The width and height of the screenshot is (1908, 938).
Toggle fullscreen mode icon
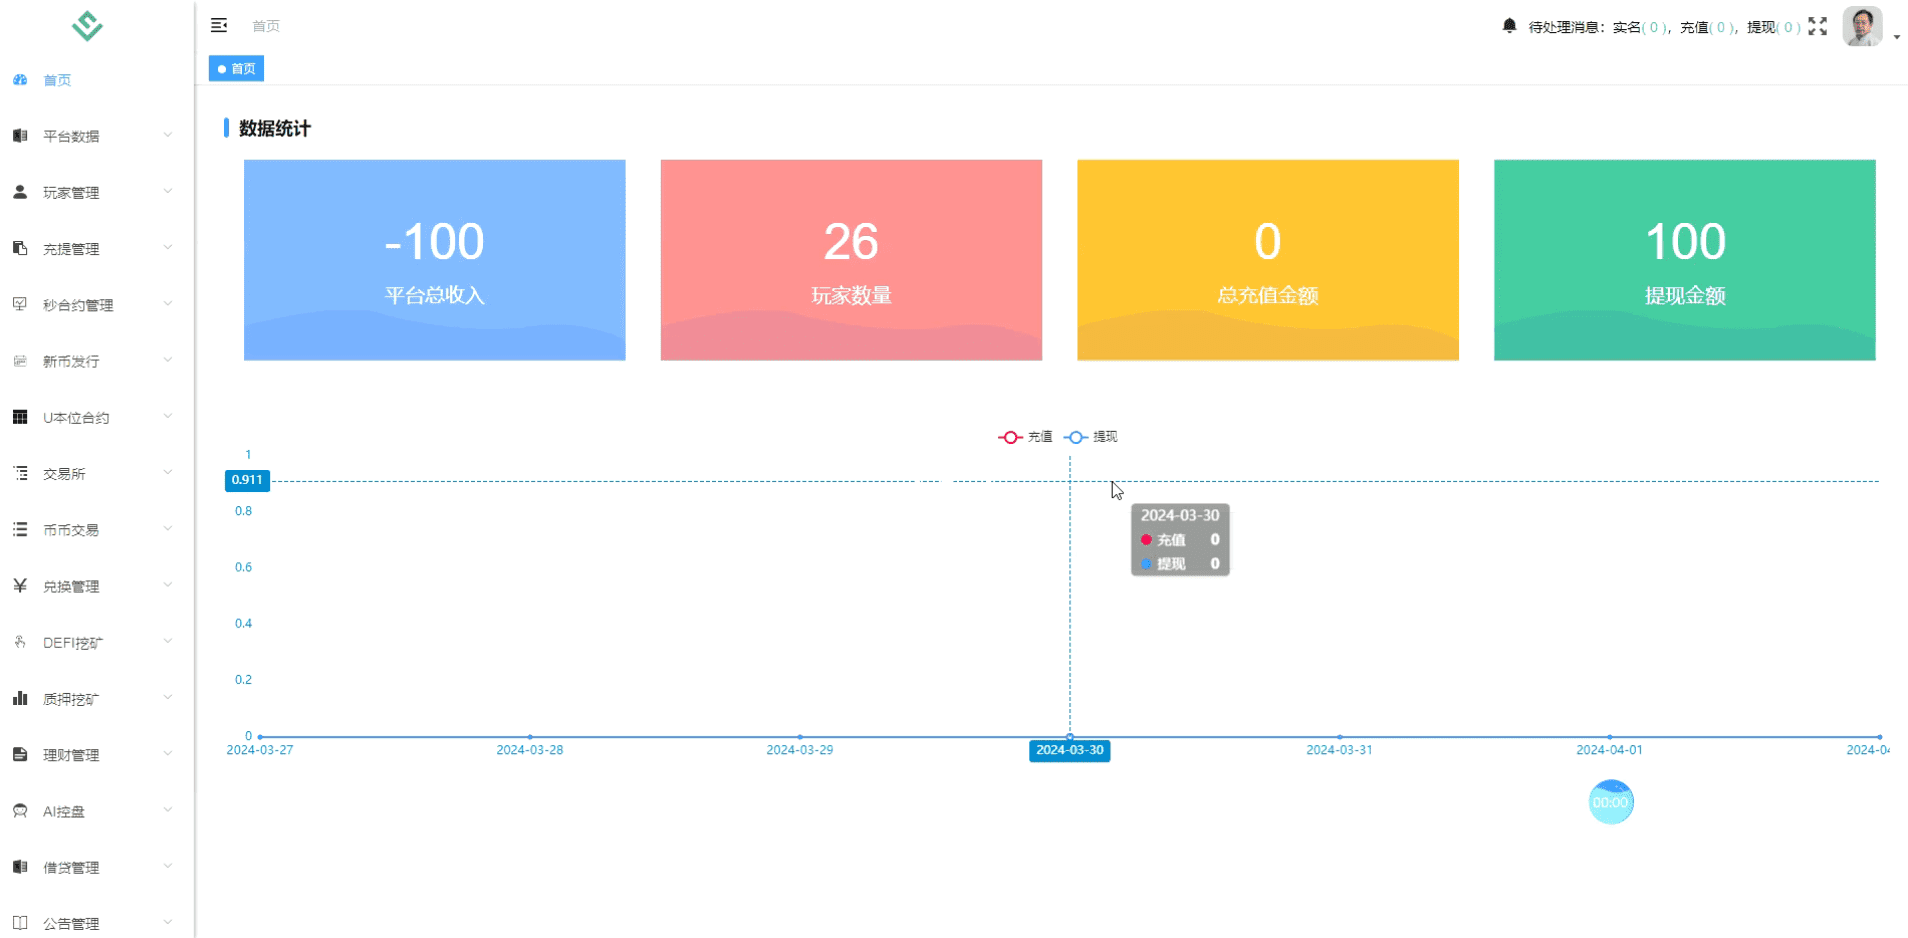[1817, 27]
